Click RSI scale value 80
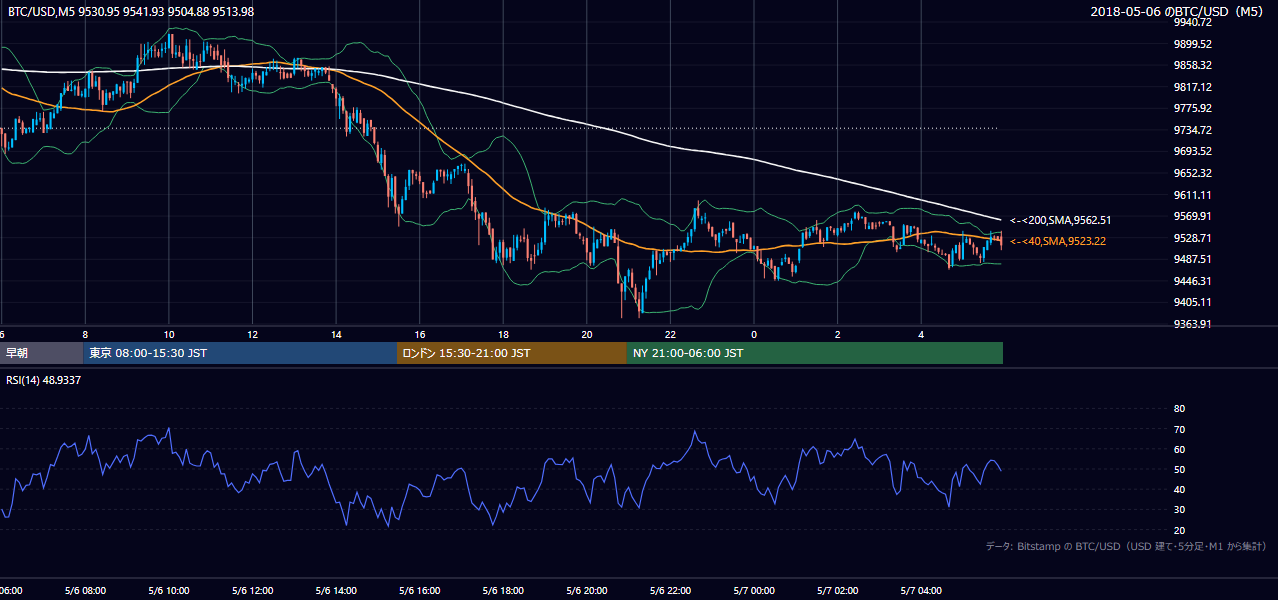Screen dimensions: 1278x600 point(1179,409)
